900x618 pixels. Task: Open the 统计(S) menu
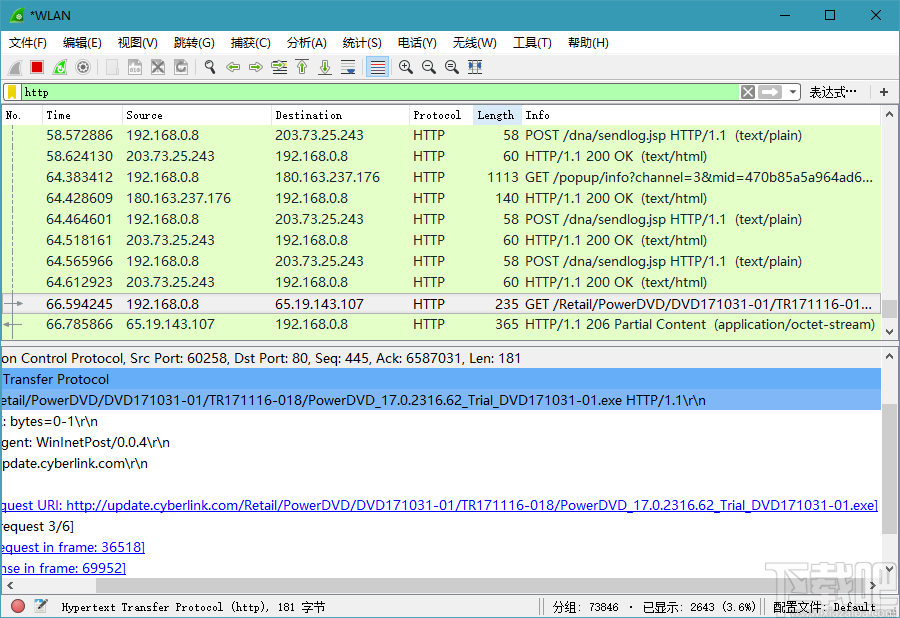click(x=362, y=42)
